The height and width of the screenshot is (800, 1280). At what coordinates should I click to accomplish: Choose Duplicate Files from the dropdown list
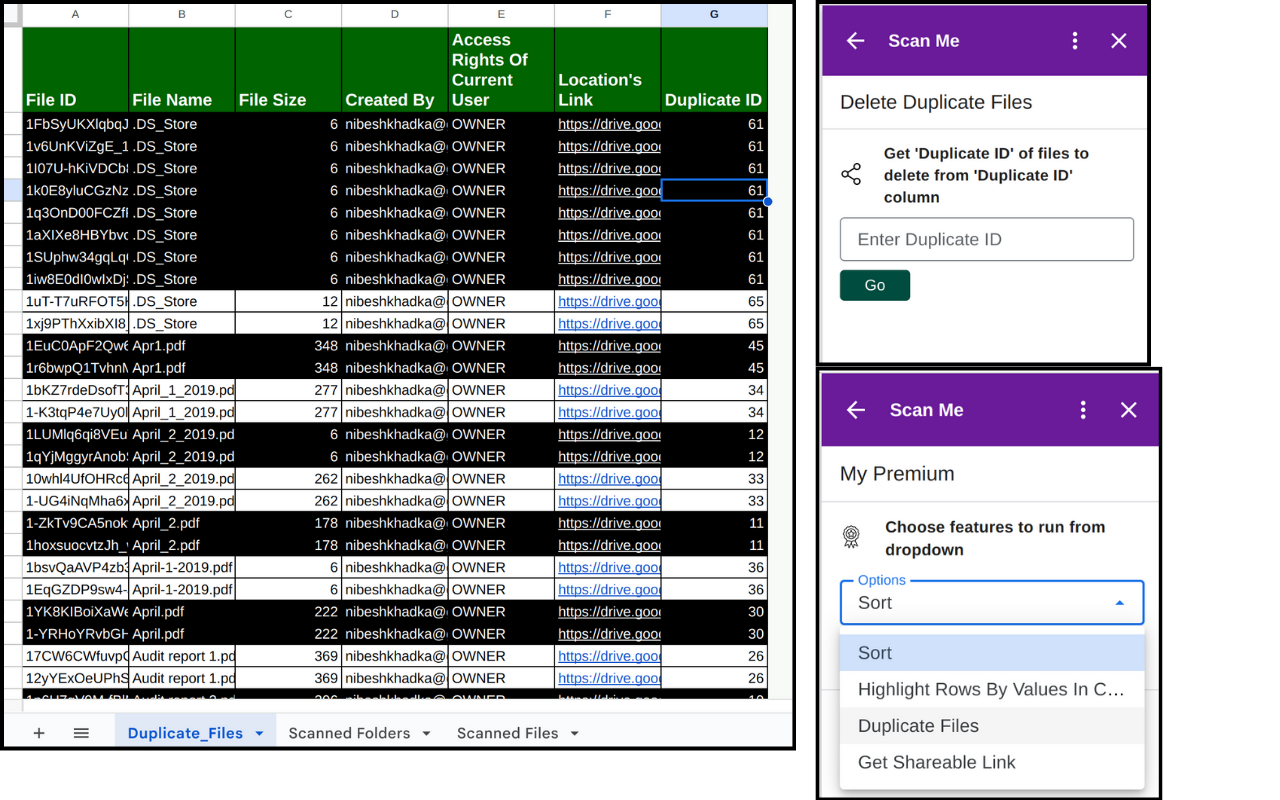pos(992,726)
